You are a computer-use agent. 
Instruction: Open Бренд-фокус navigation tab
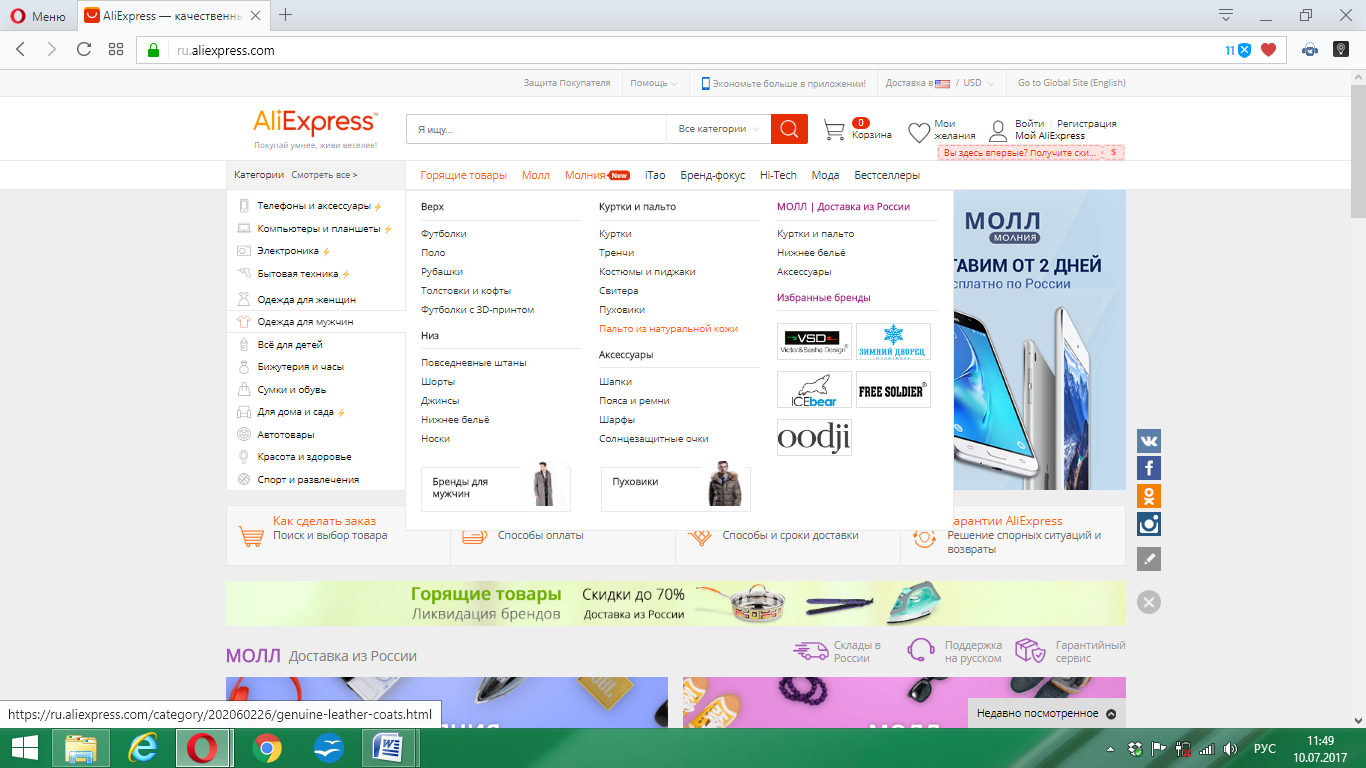point(713,175)
